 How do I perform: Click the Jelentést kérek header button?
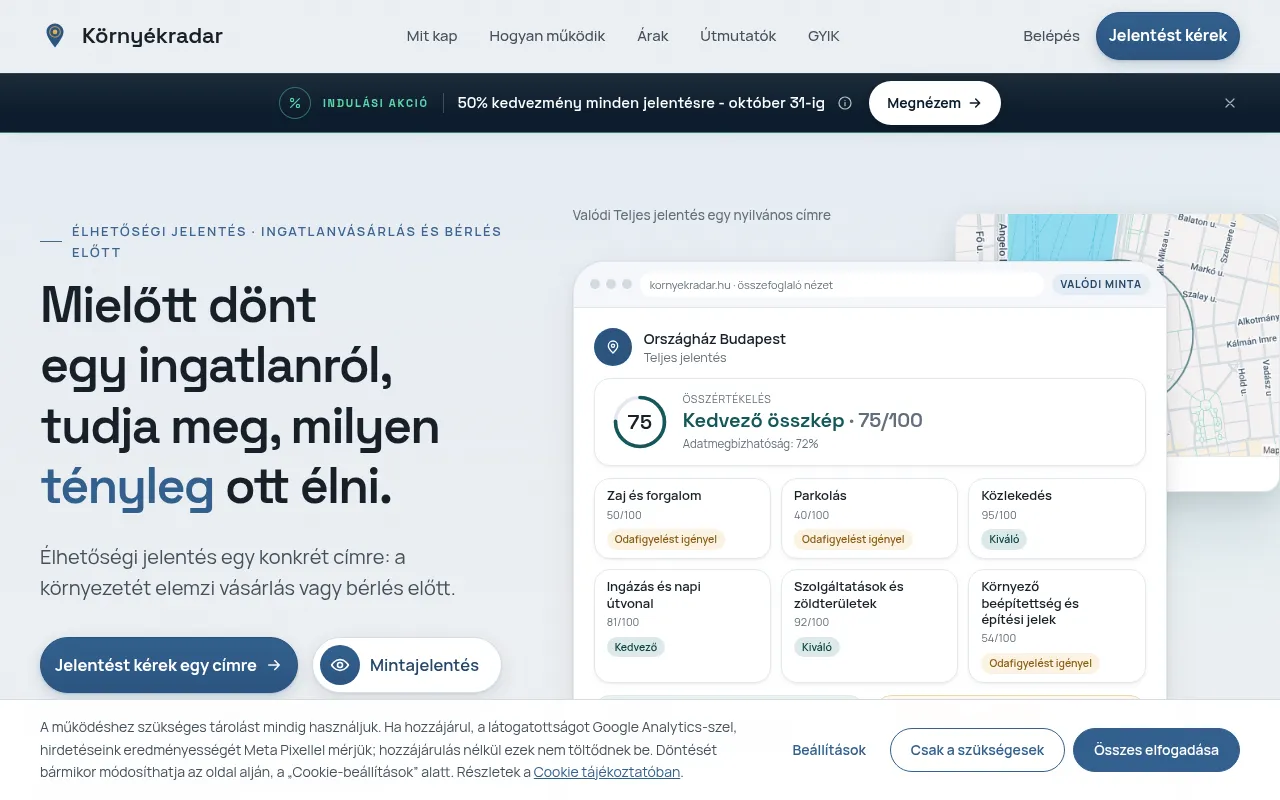click(x=1168, y=36)
